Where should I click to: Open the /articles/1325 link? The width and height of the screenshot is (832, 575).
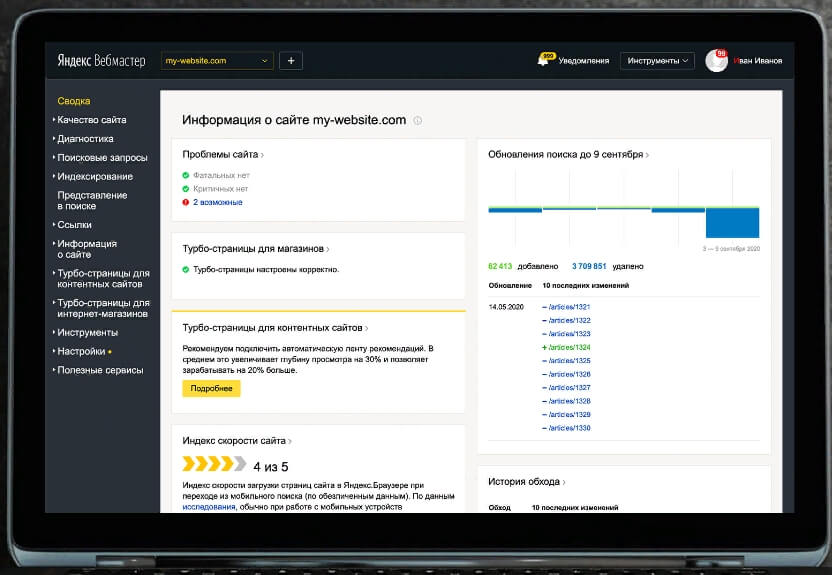569,361
